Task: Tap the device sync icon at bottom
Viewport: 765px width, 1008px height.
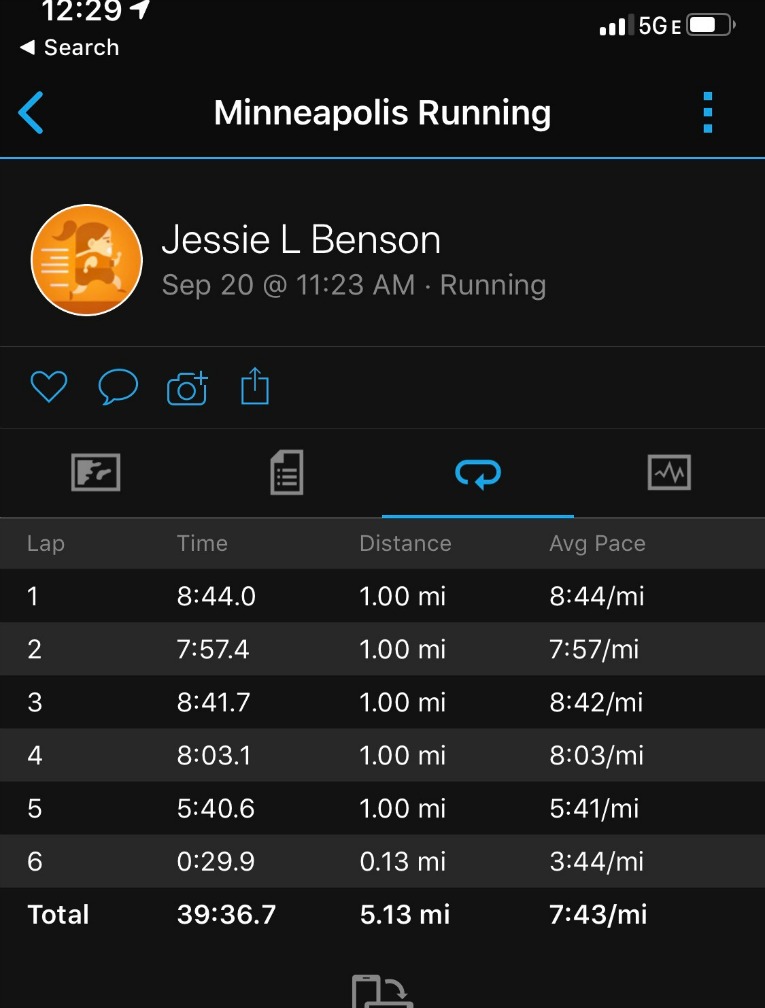Action: pos(382,993)
